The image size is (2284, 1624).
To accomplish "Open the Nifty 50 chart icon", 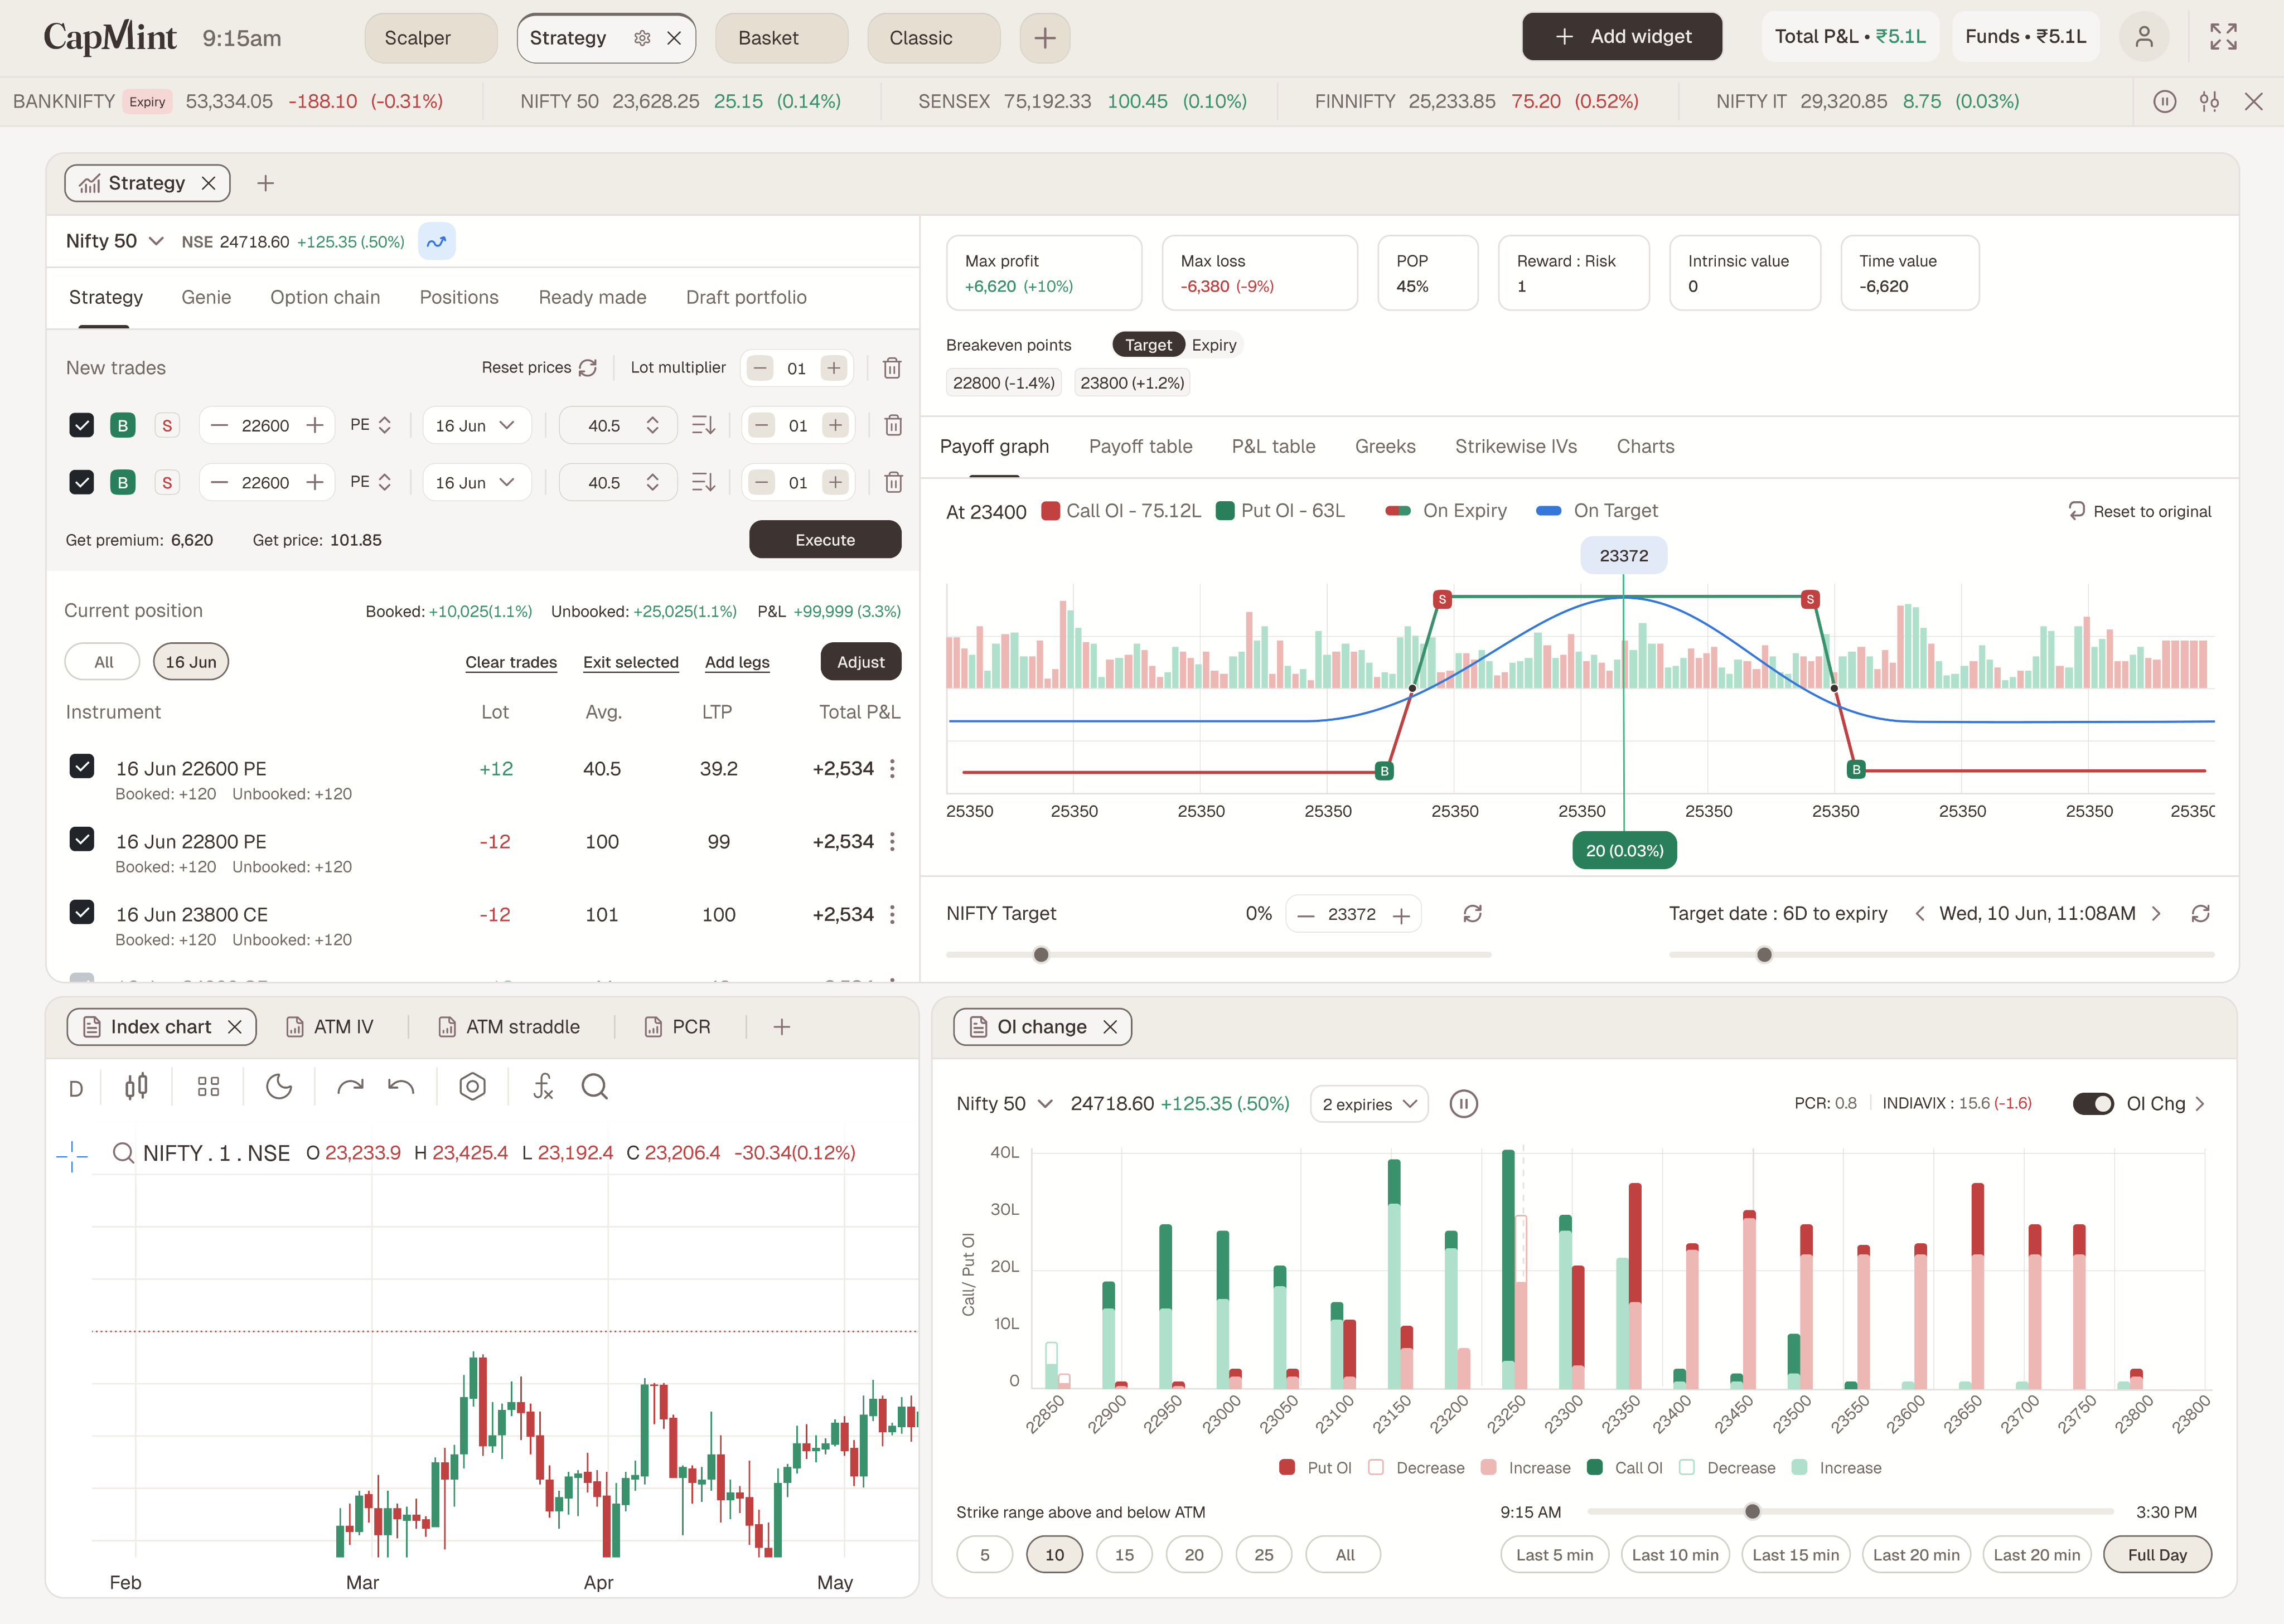I will click(x=437, y=241).
